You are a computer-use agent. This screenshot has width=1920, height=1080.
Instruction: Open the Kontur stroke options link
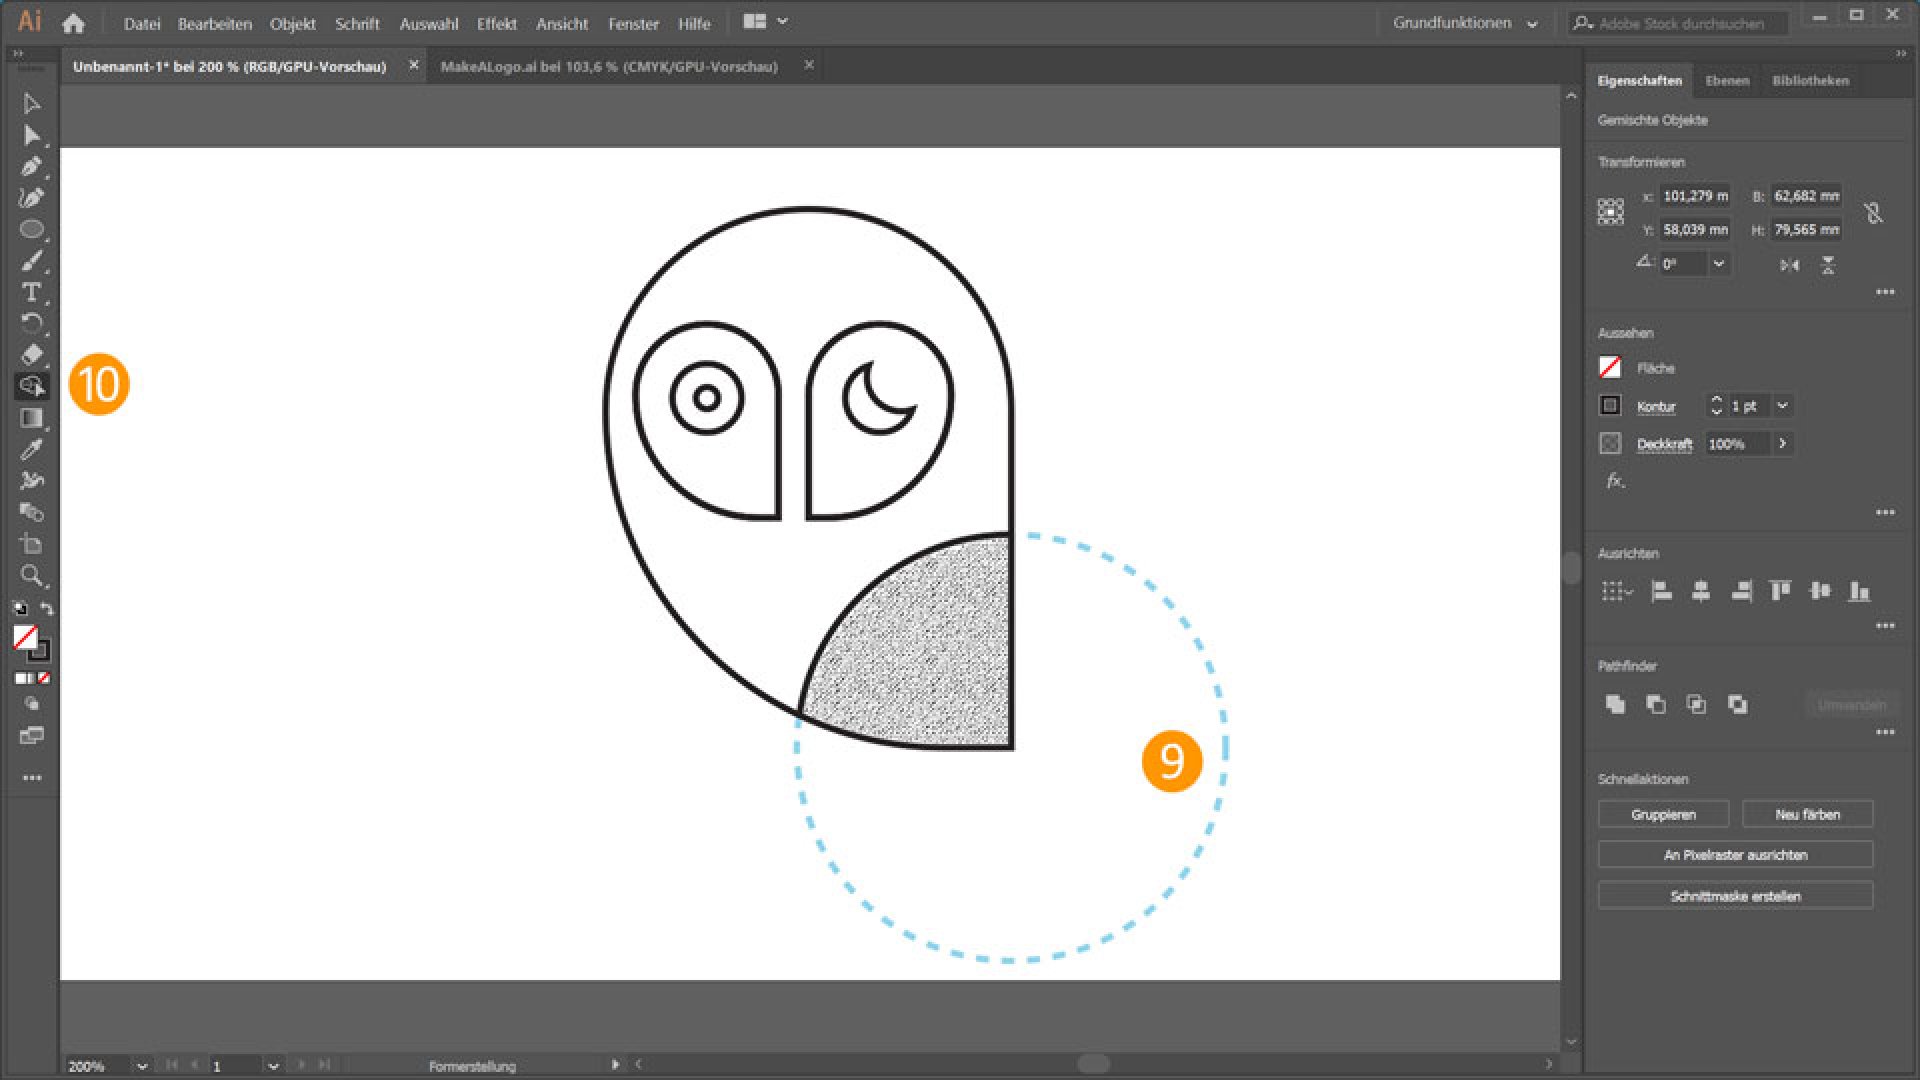pyautogui.click(x=1655, y=406)
